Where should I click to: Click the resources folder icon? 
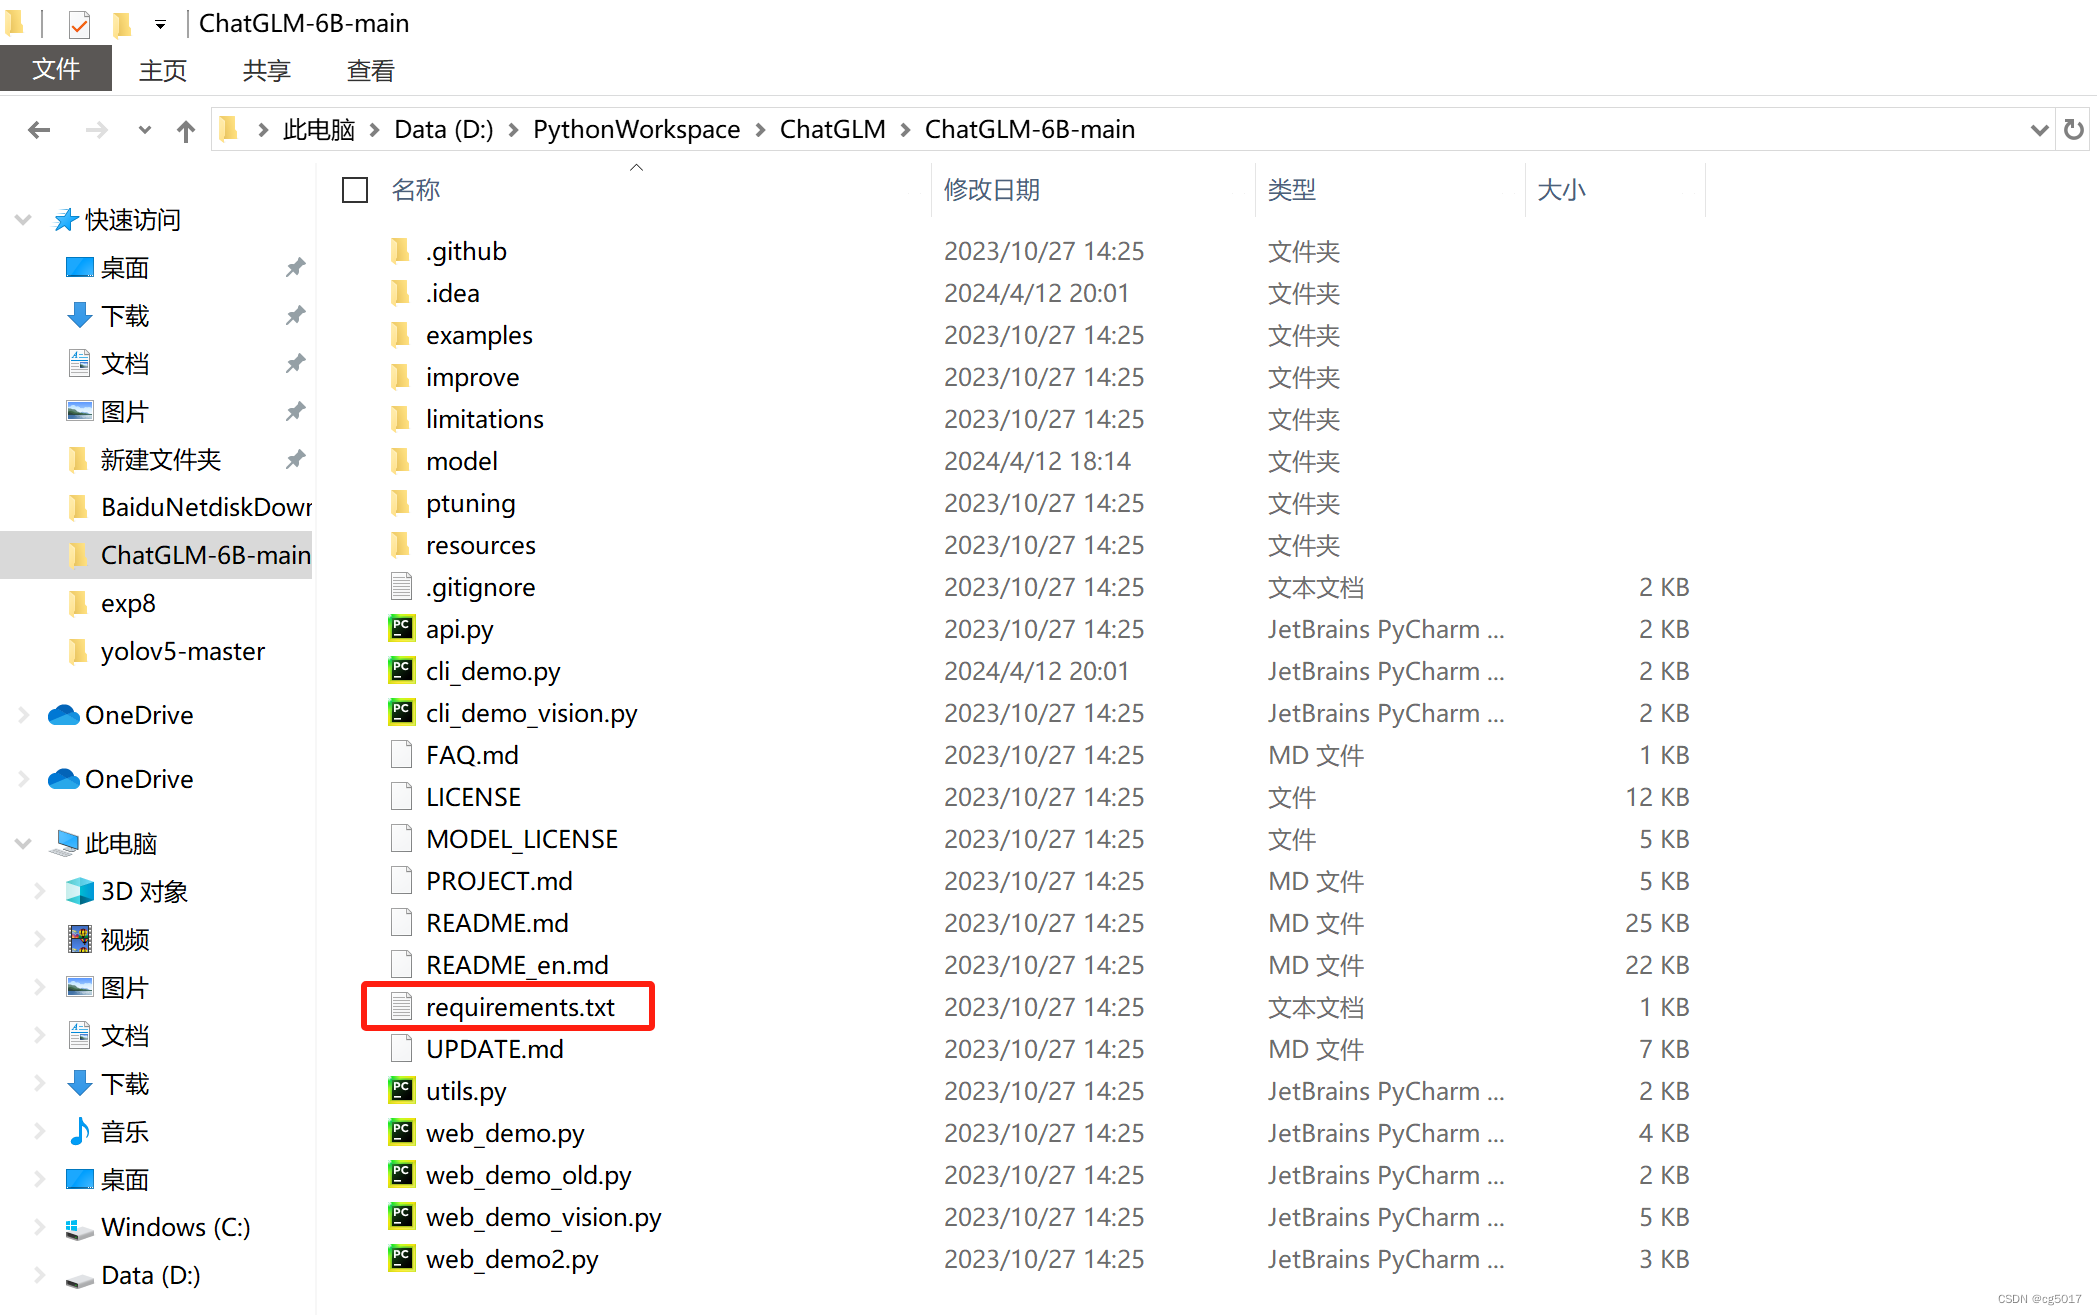[x=401, y=544]
